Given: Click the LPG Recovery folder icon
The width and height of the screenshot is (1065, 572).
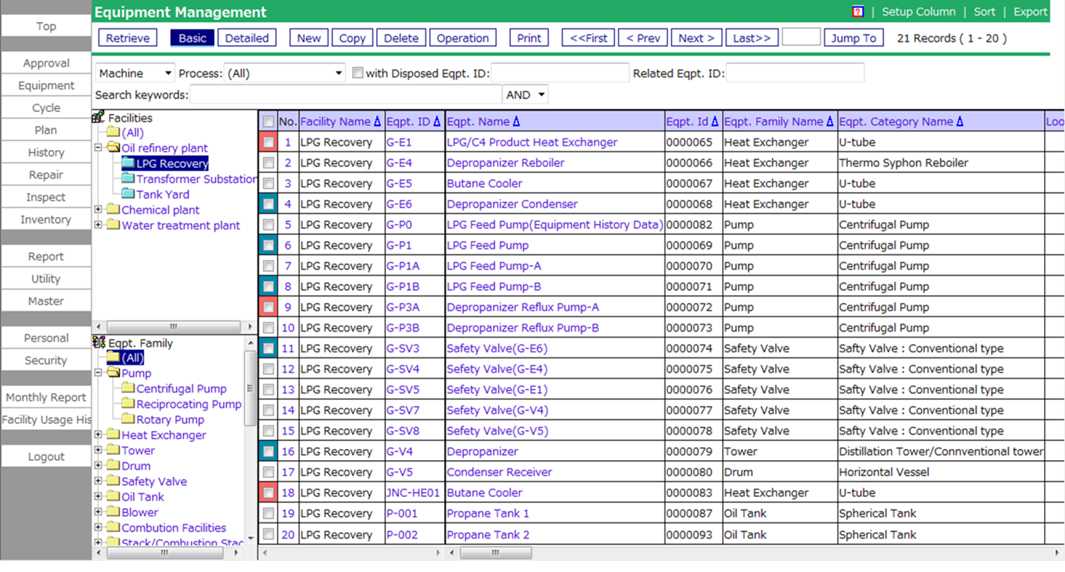Looking at the screenshot, I should [x=128, y=163].
